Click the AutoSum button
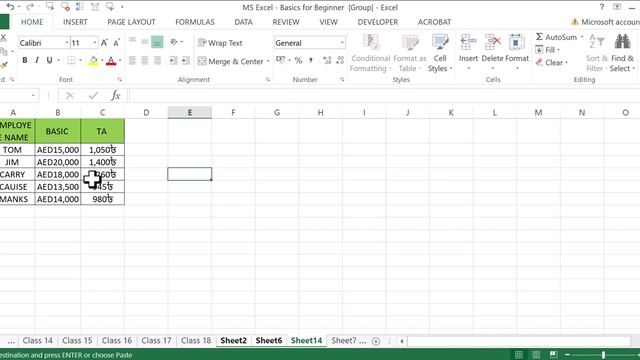 pos(556,37)
